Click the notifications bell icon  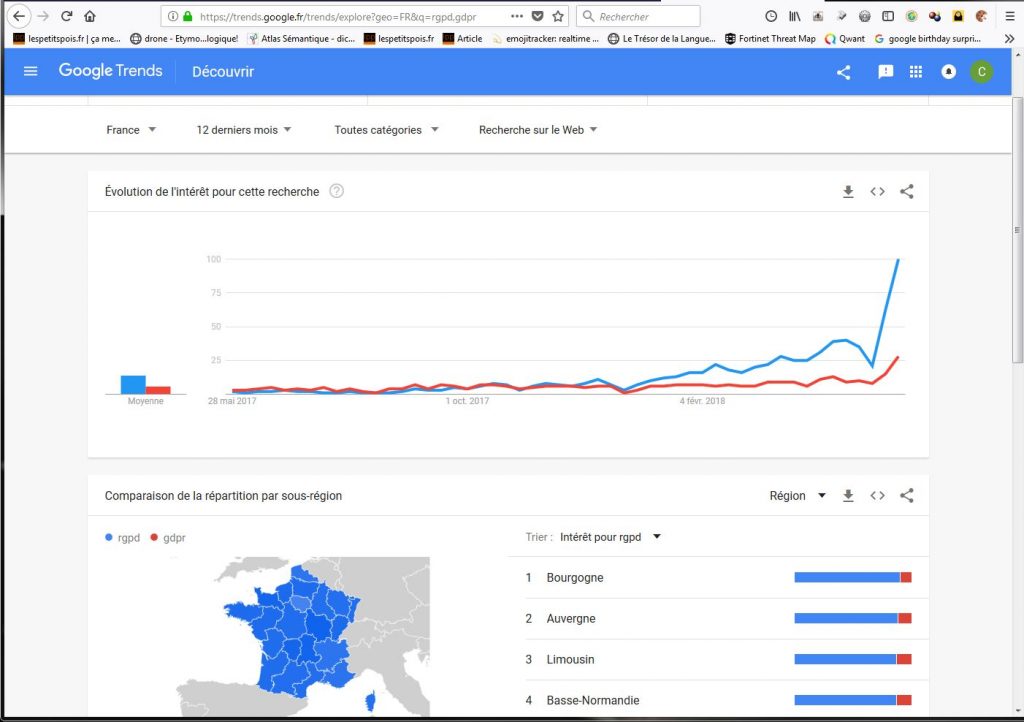[948, 72]
